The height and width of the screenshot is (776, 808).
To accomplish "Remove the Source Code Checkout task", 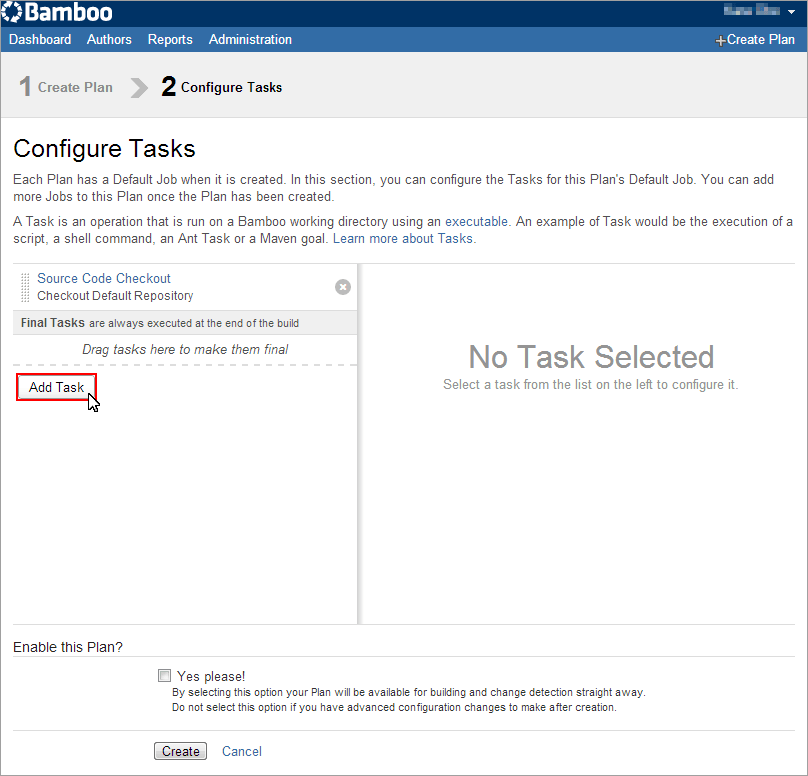I will click(343, 287).
